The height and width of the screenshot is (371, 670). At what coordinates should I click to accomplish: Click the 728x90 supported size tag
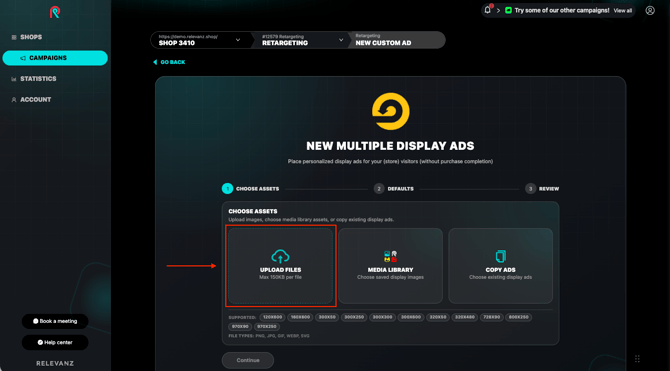coord(491,317)
